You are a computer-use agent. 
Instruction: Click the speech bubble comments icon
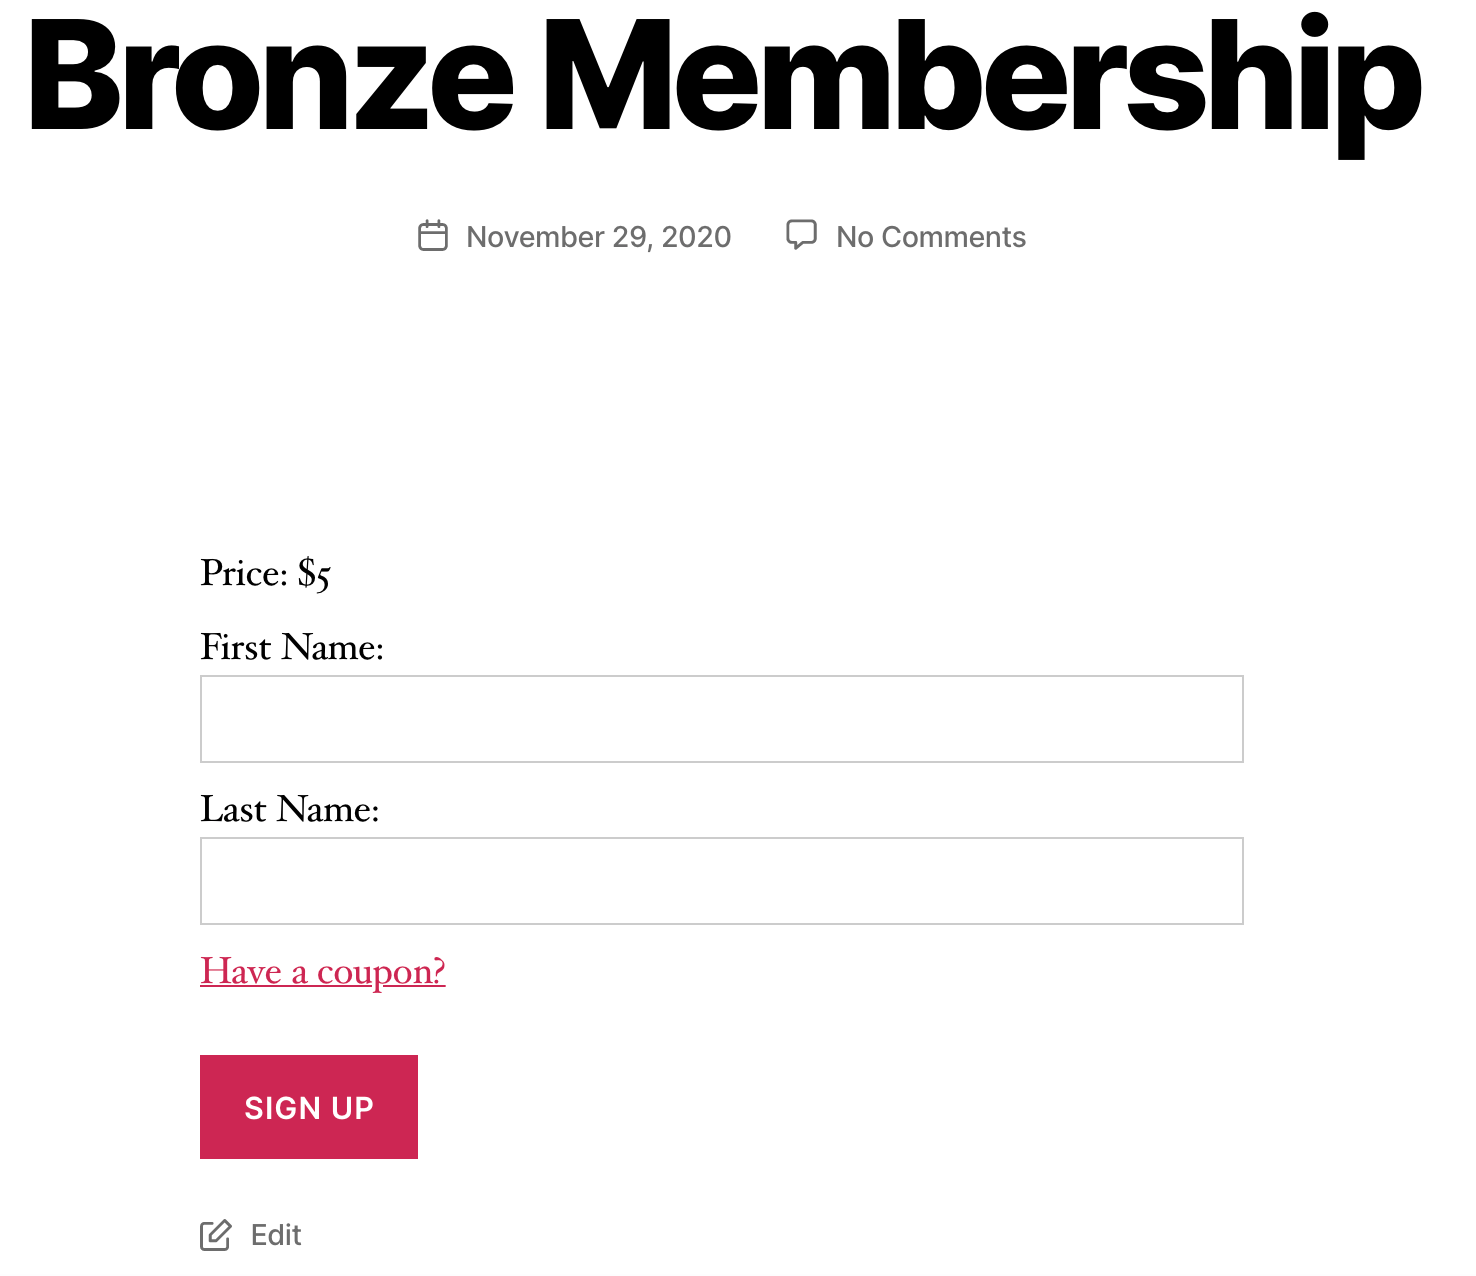tap(801, 235)
